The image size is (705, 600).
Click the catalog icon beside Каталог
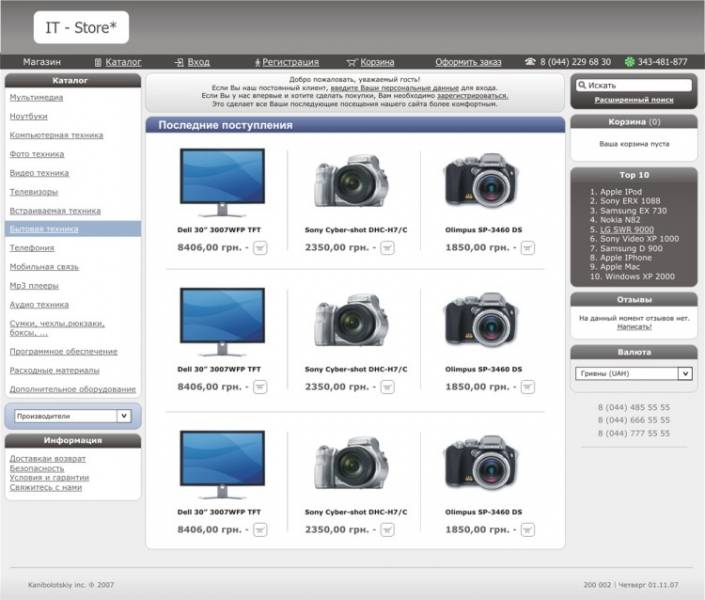[x=98, y=62]
